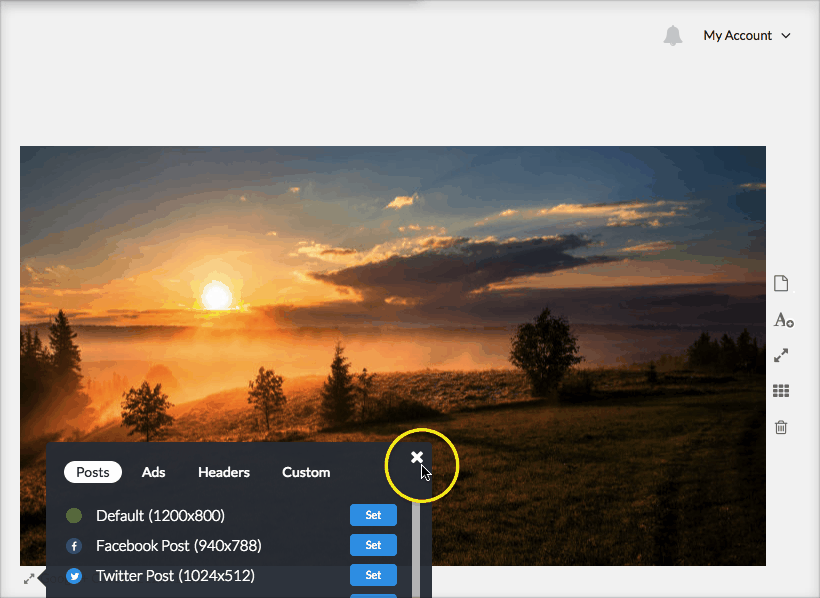Switch to the Posts tab
This screenshot has width=820, height=598.
click(x=93, y=472)
